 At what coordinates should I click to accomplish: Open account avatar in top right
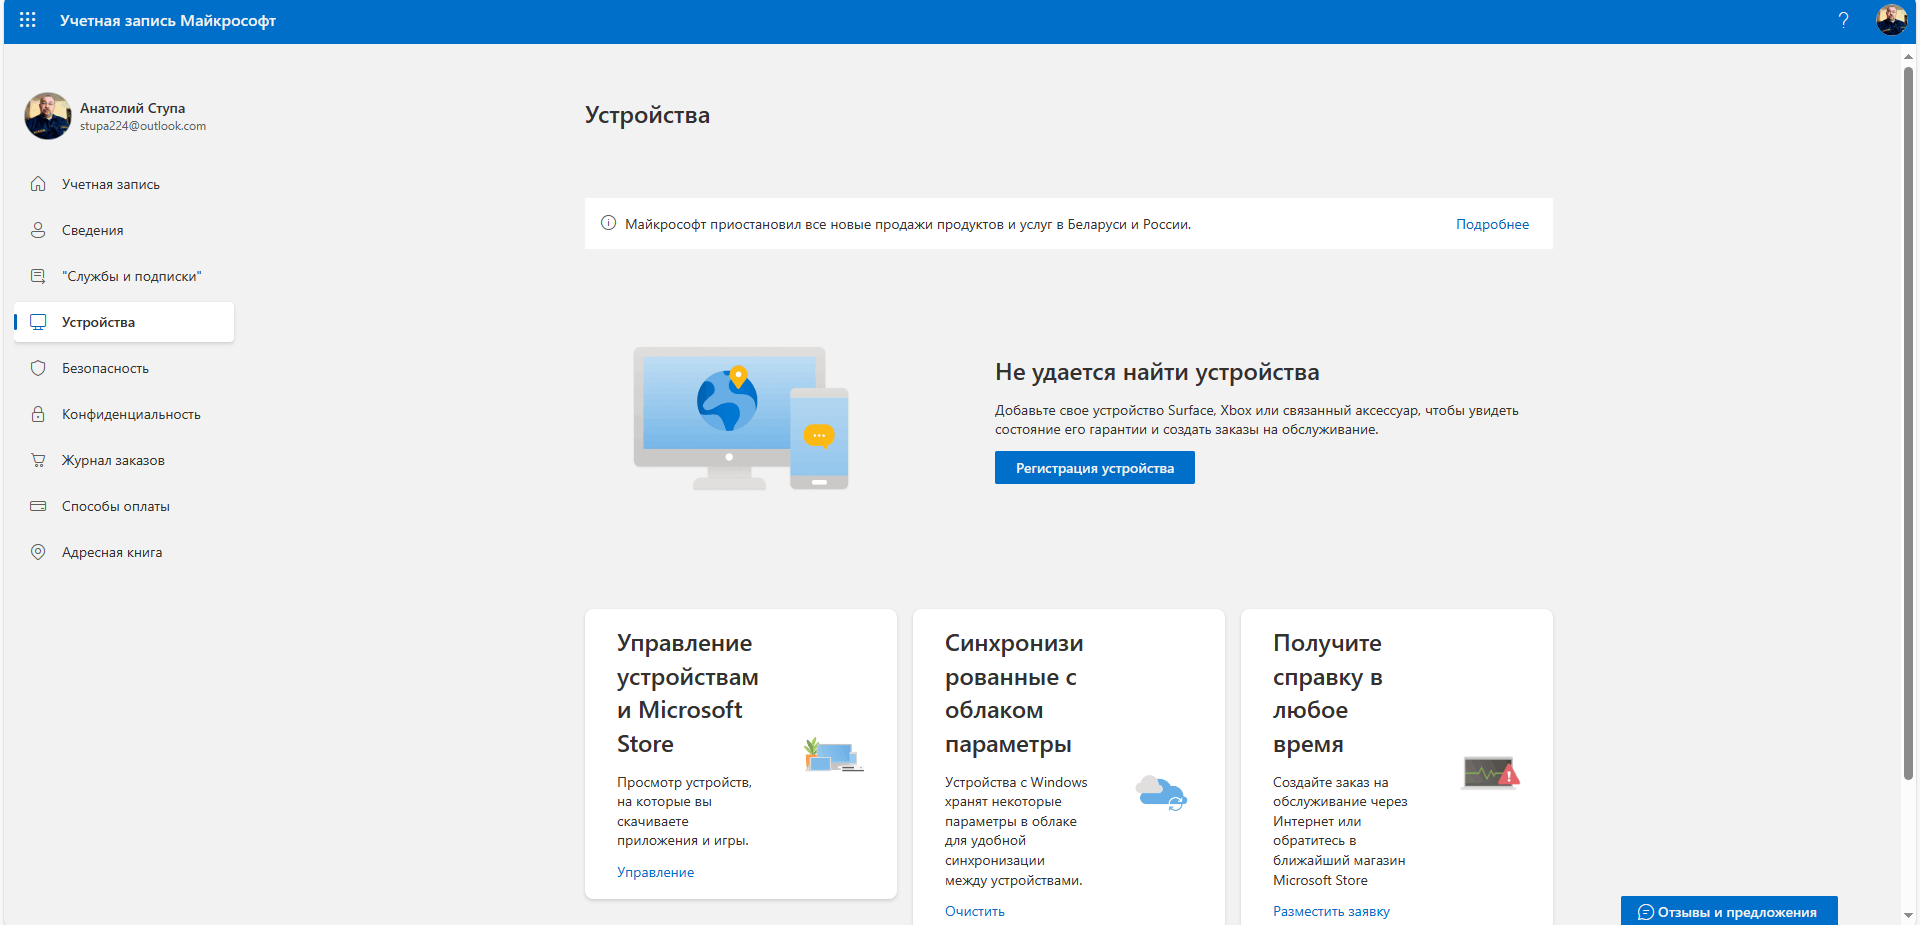point(1891,20)
